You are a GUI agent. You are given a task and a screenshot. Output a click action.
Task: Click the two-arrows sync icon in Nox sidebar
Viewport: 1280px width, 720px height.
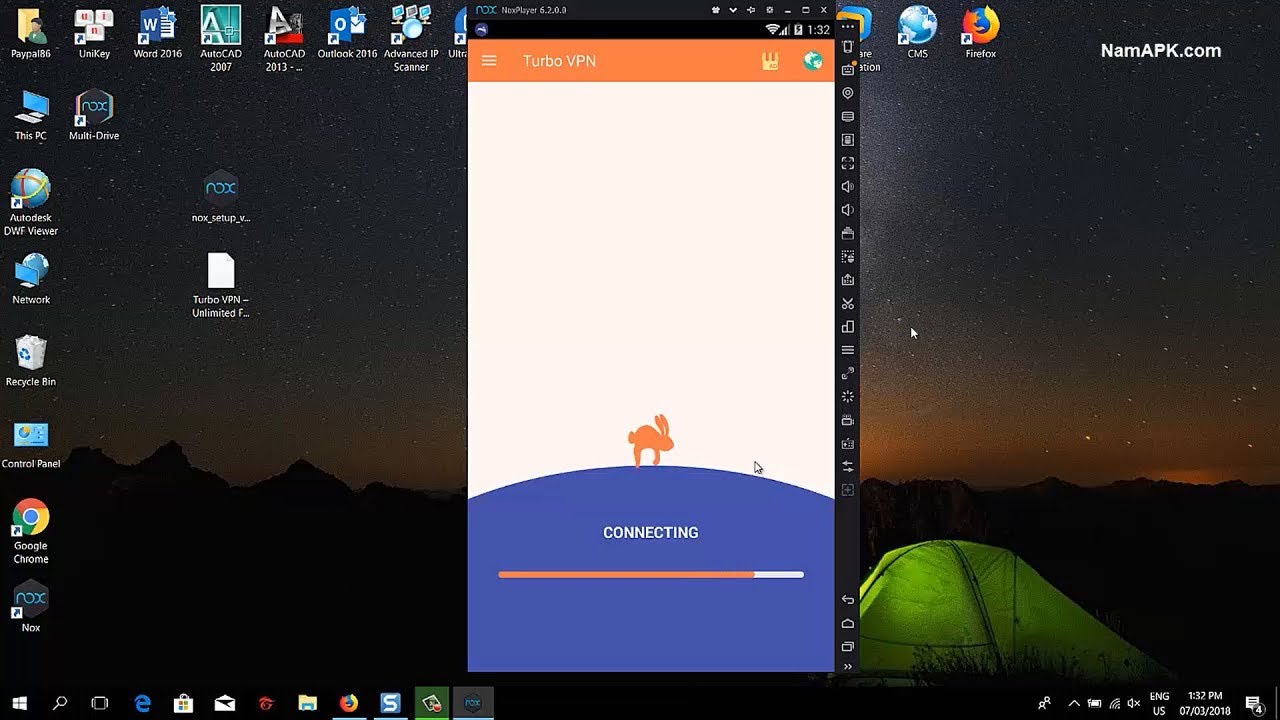(848, 467)
